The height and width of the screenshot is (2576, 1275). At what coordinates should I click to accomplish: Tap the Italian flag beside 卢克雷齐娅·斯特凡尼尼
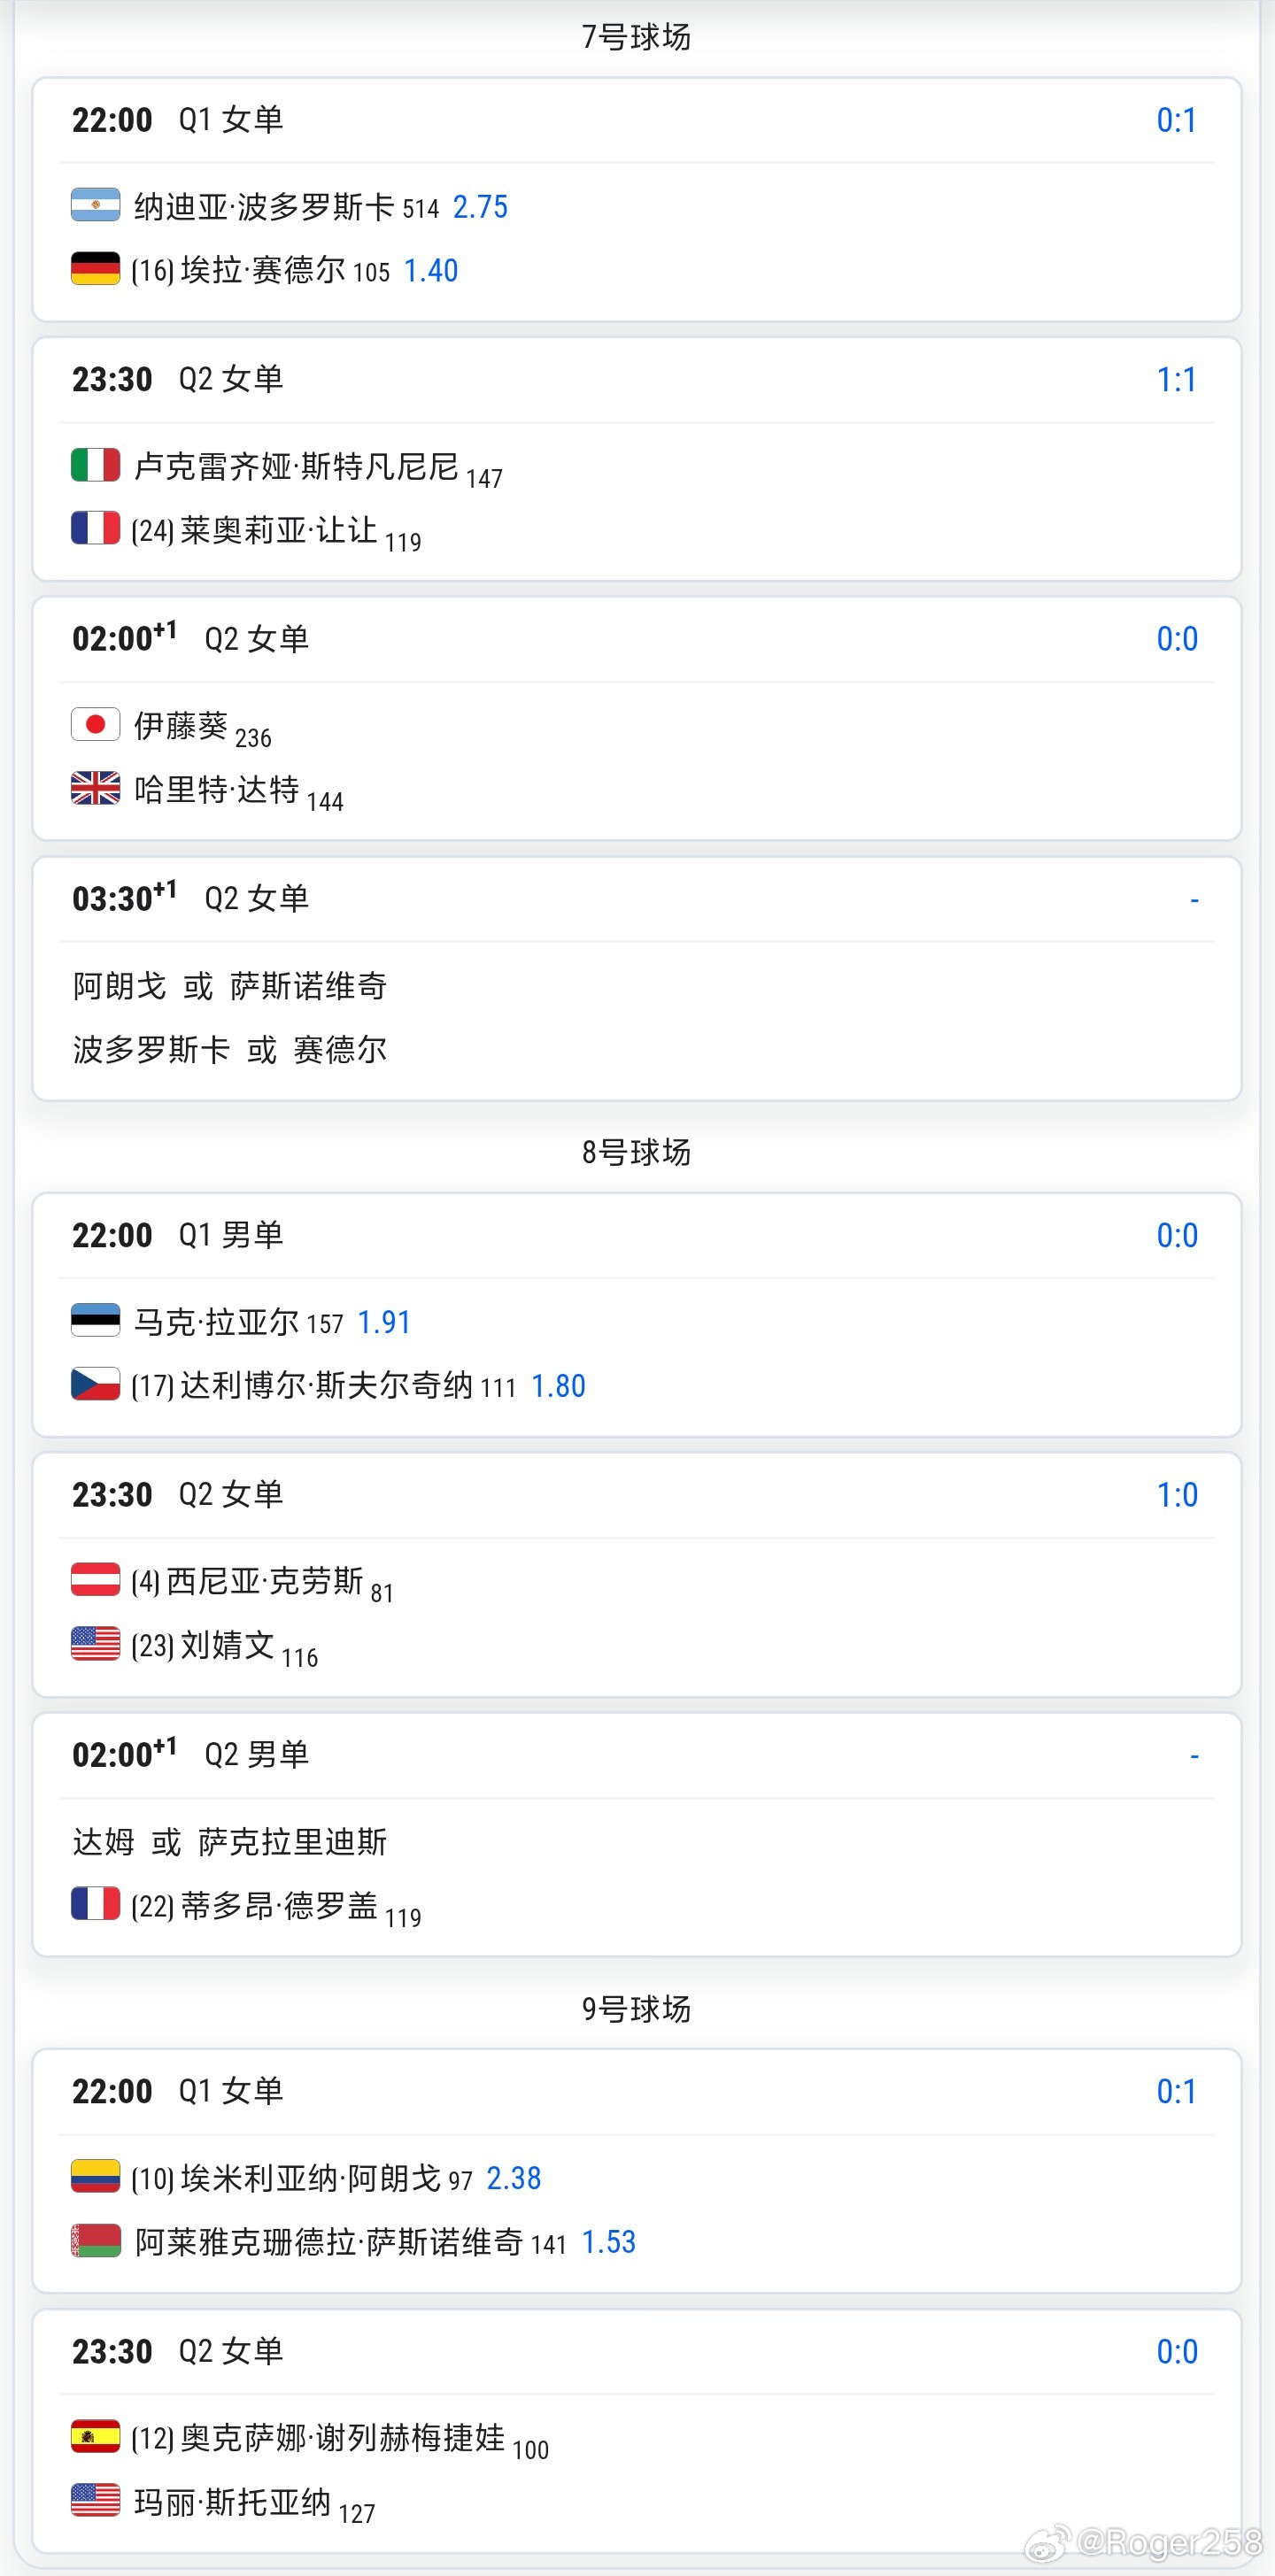pos(96,465)
